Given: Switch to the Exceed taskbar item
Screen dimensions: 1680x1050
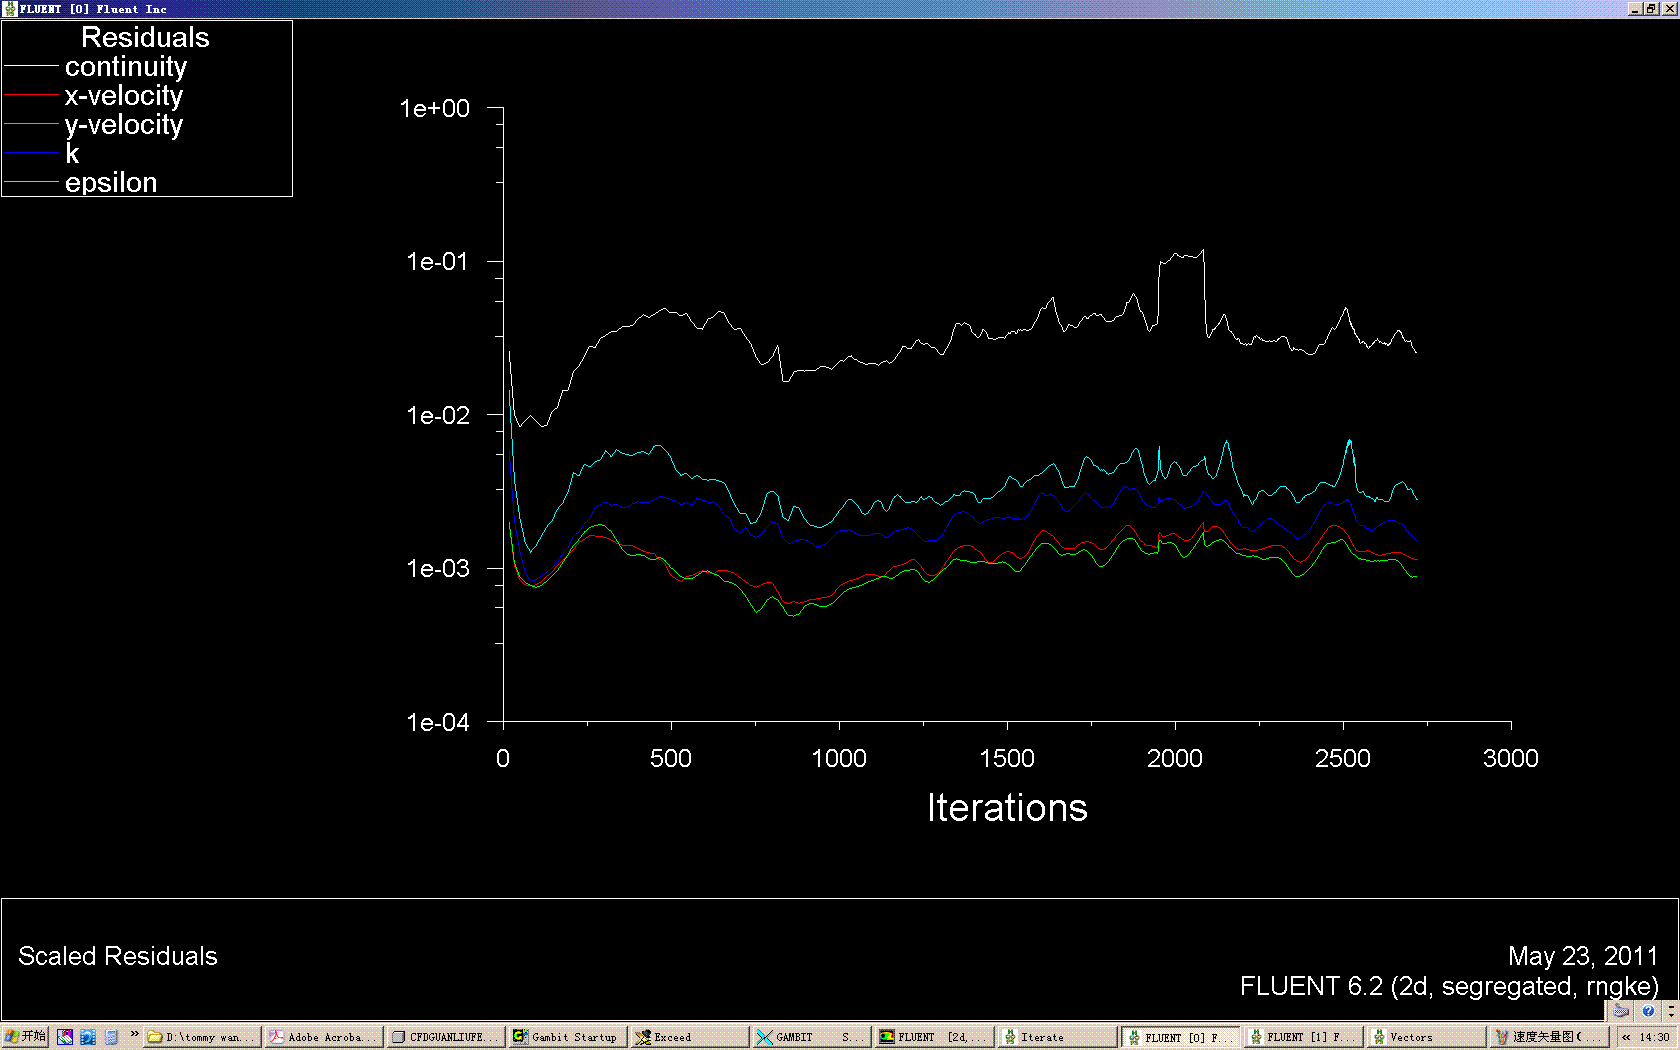Looking at the screenshot, I should (689, 1037).
